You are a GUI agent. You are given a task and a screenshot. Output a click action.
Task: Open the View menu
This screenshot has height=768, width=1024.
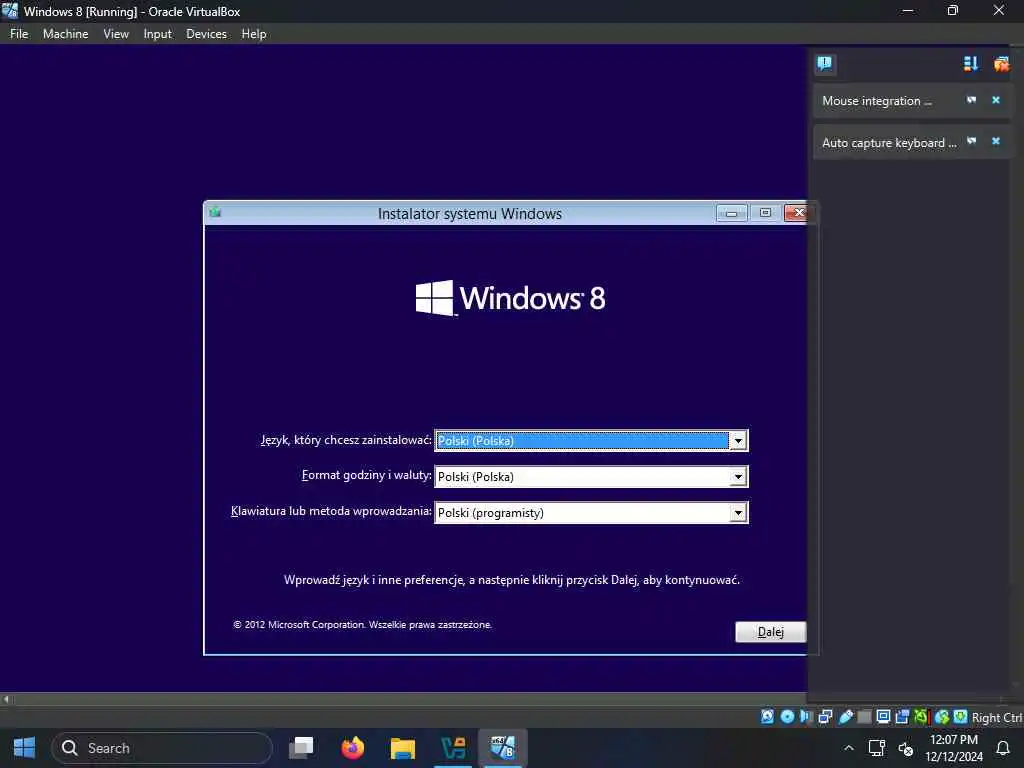pos(116,33)
